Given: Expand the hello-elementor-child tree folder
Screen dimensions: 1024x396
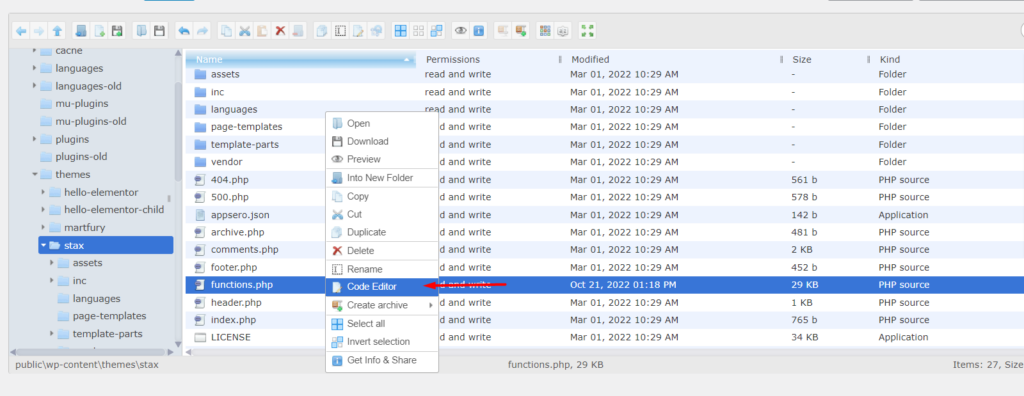Looking at the screenshot, I should pos(43,210).
